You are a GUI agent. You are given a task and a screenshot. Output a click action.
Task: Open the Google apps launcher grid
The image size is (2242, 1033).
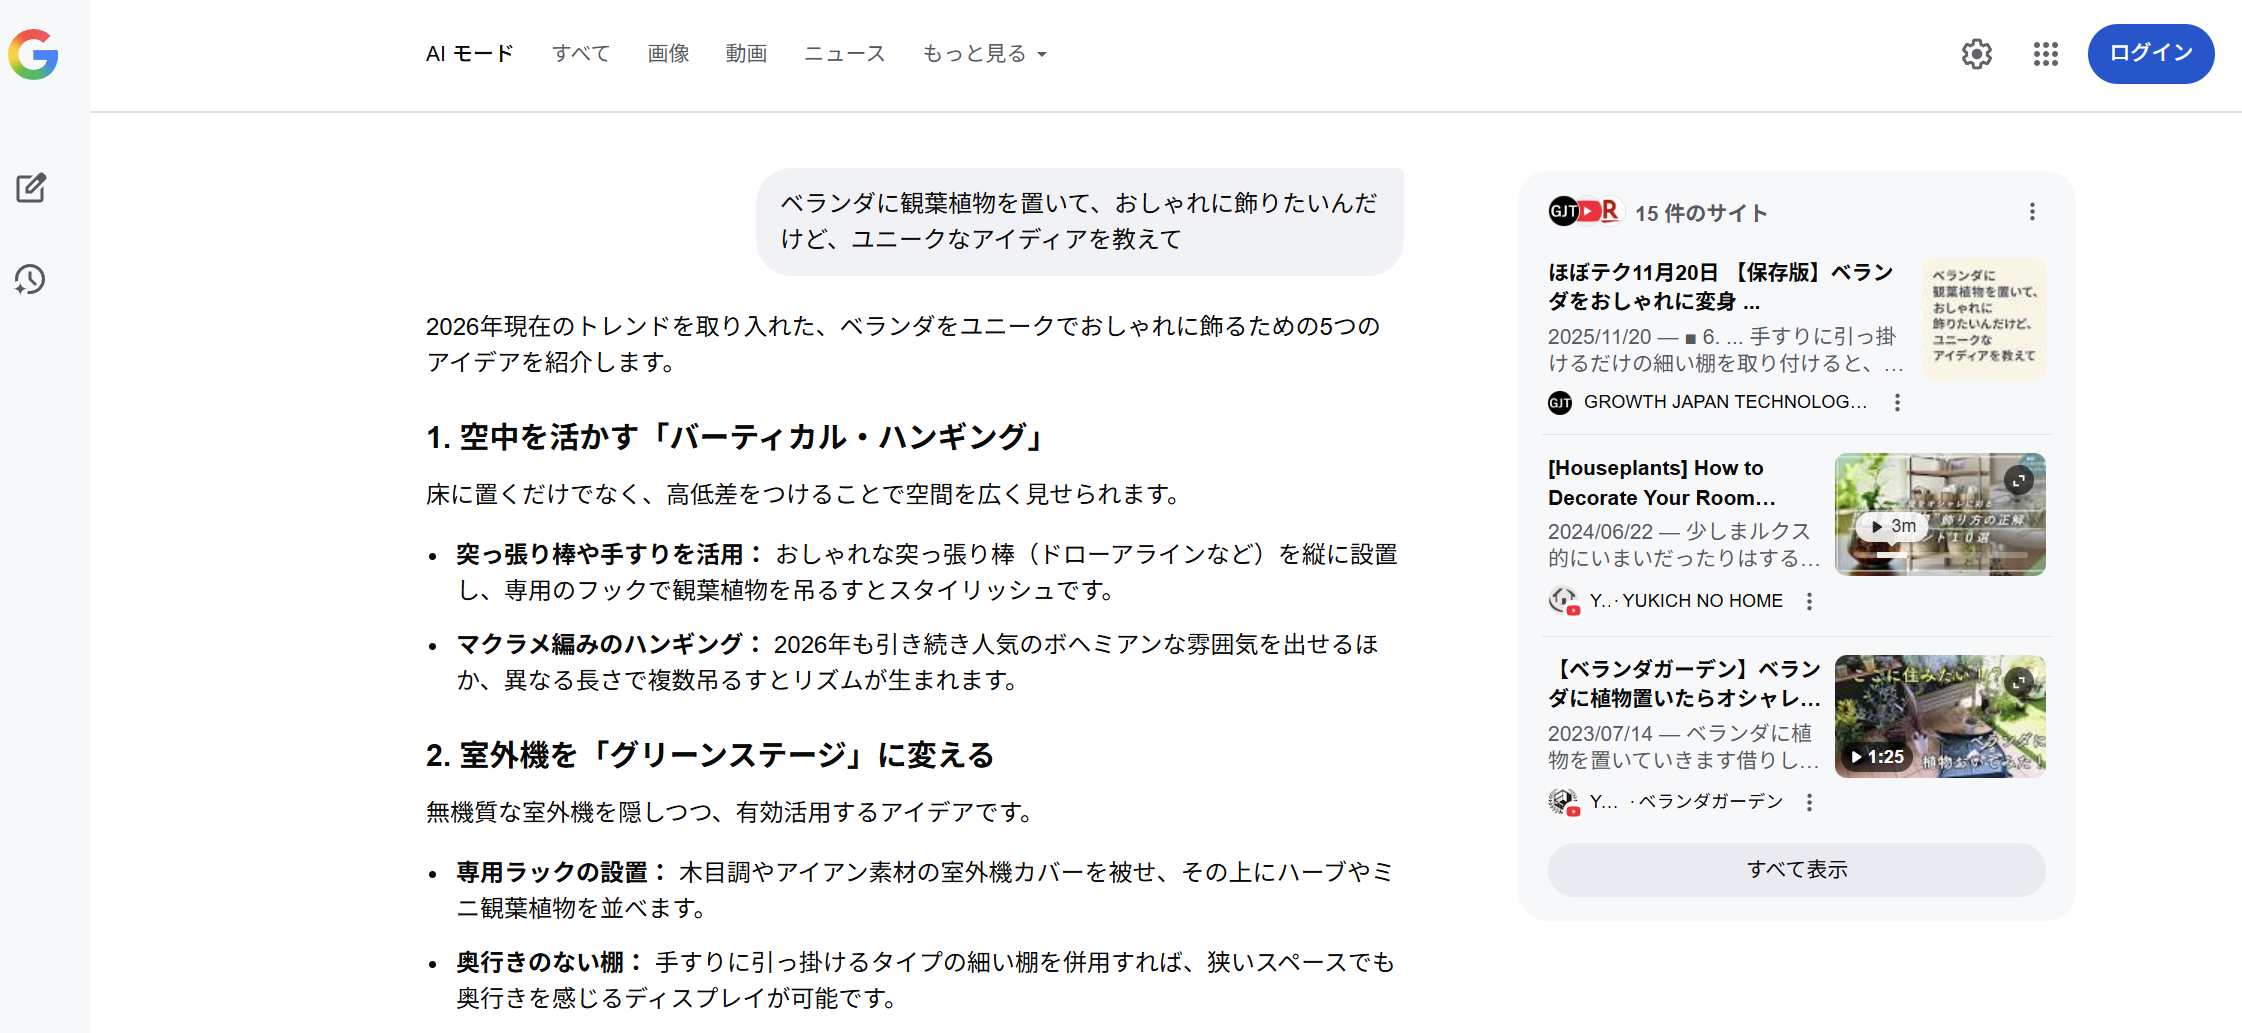click(2045, 54)
